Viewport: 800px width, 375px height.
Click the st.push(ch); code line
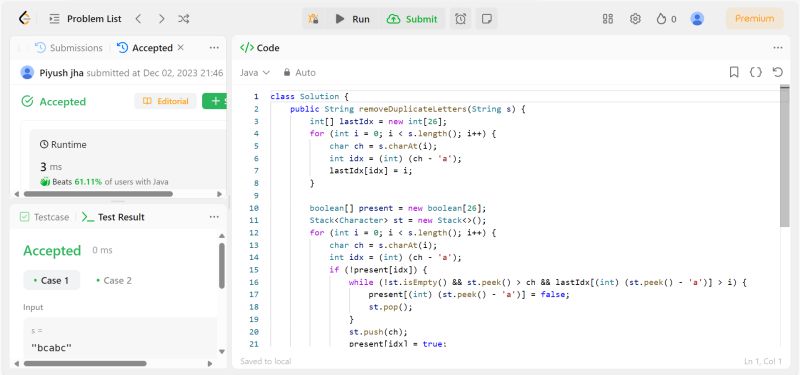pos(378,332)
